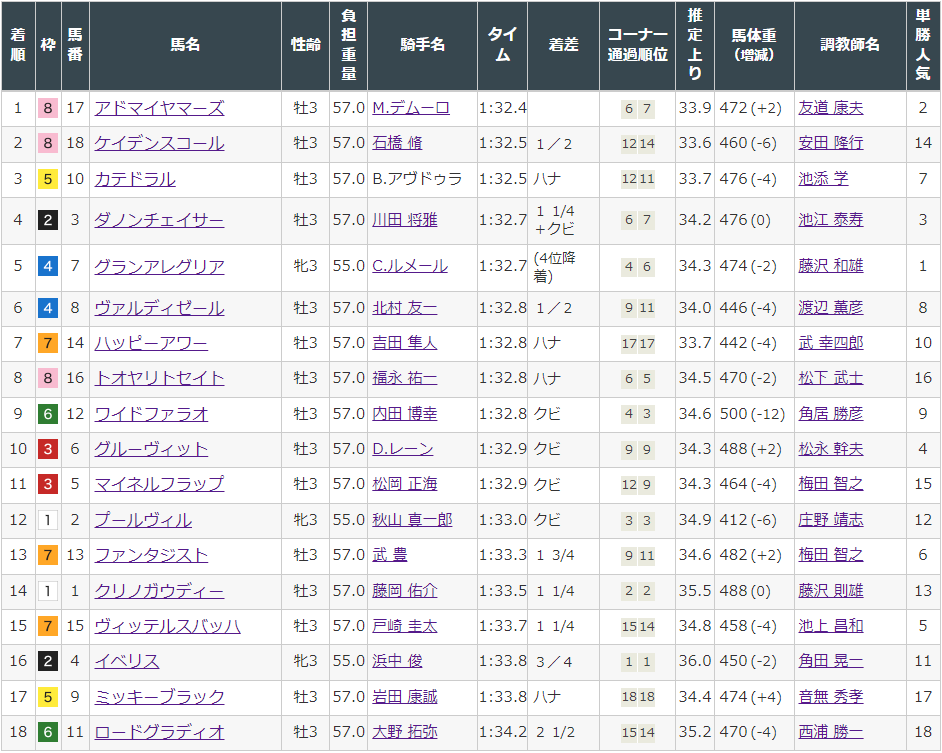Click yellow frame badge 5 in カテドラル row

[x=48, y=179]
